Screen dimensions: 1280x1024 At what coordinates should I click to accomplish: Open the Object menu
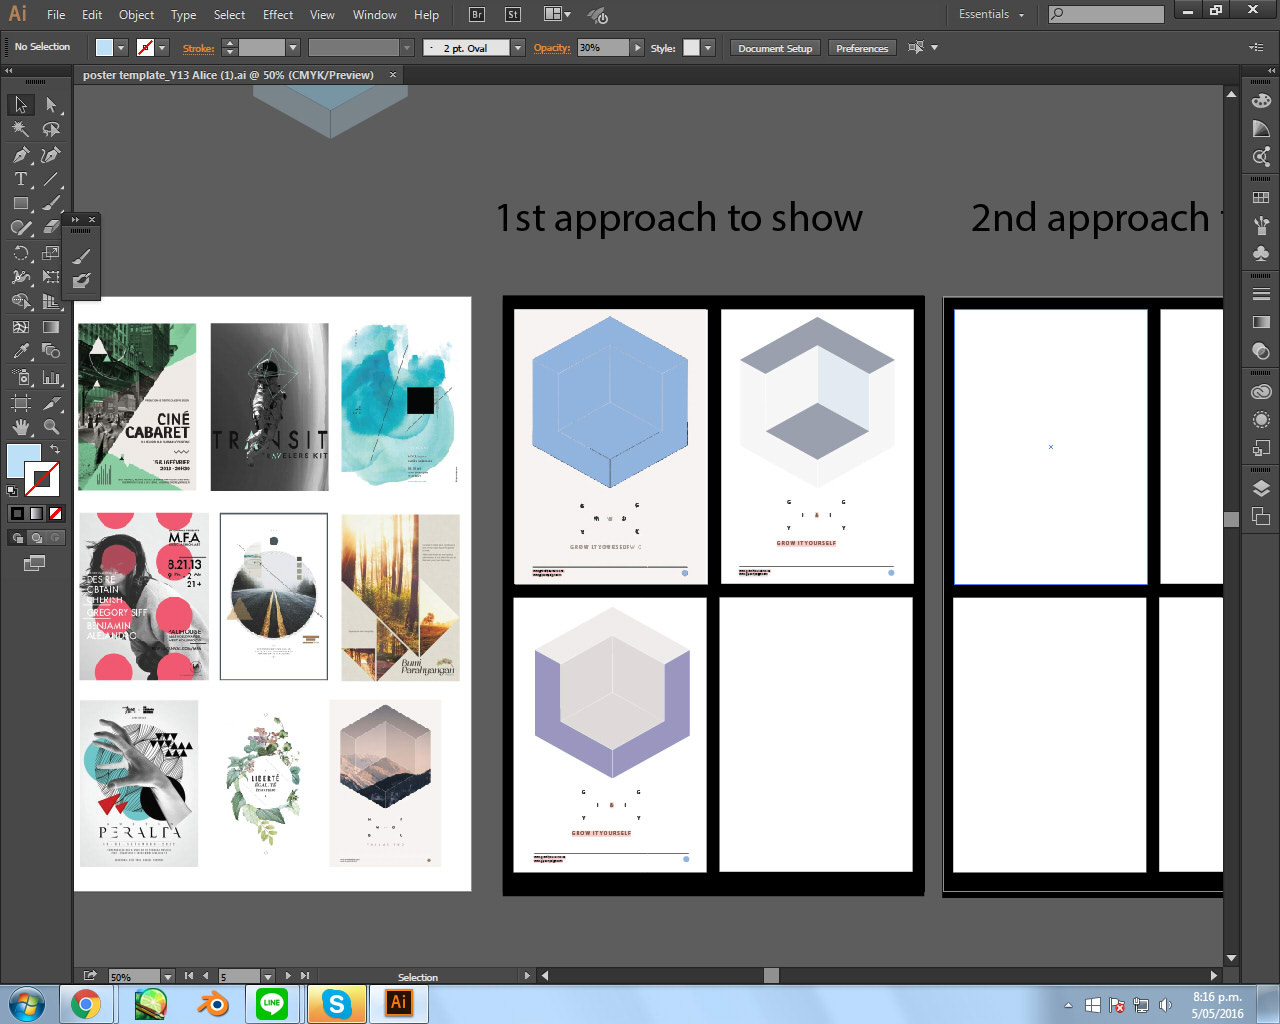click(x=136, y=15)
